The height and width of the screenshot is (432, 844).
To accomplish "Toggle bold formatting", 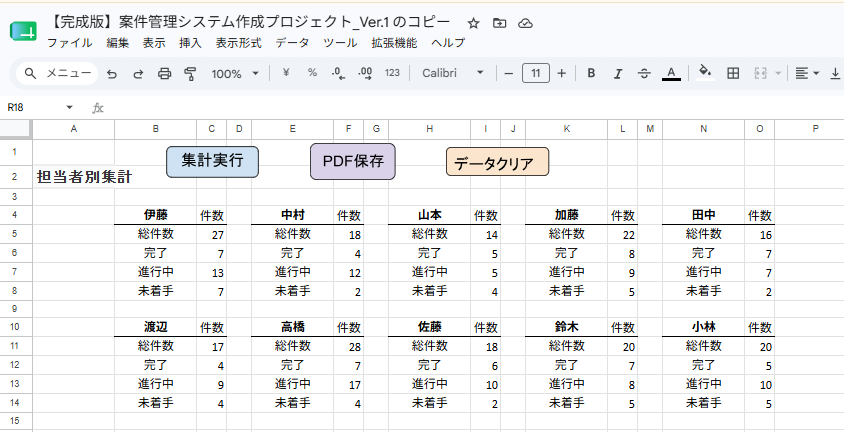I will click(591, 73).
